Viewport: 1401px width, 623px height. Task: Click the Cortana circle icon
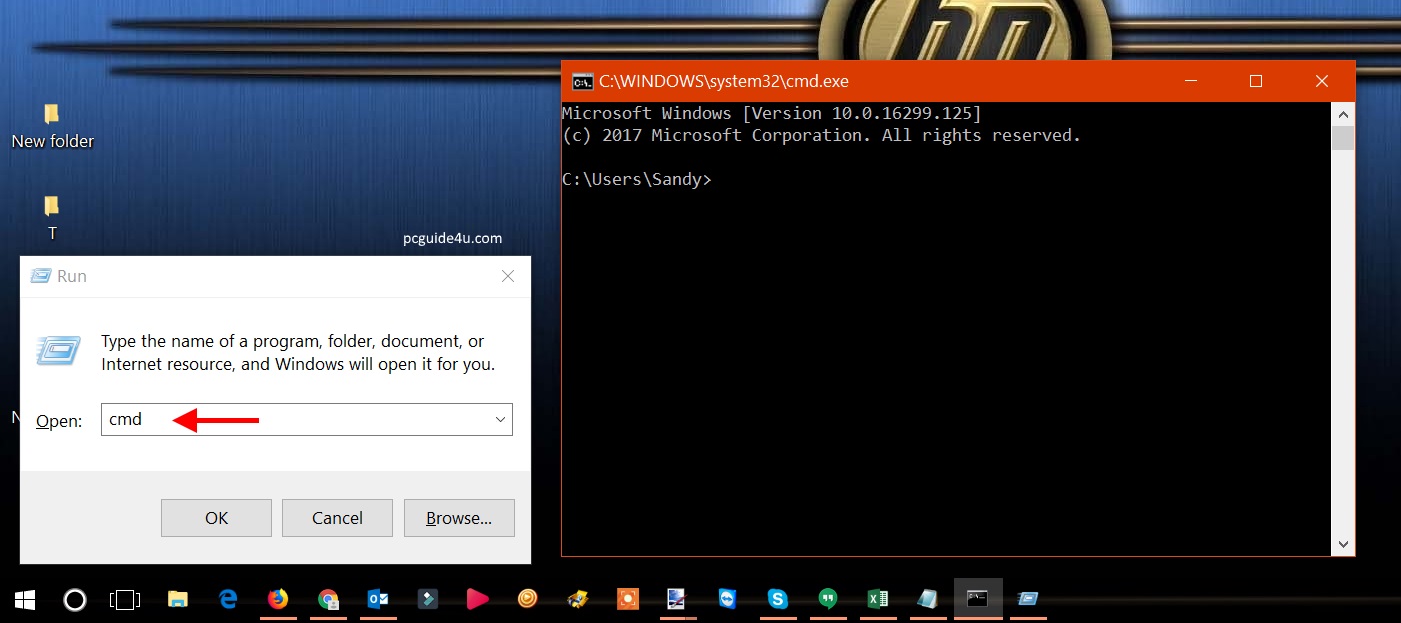75,599
